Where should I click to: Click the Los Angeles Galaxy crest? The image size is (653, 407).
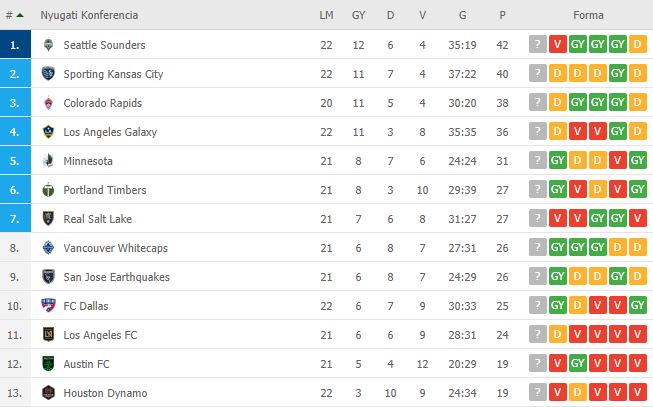click(x=48, y=132)
